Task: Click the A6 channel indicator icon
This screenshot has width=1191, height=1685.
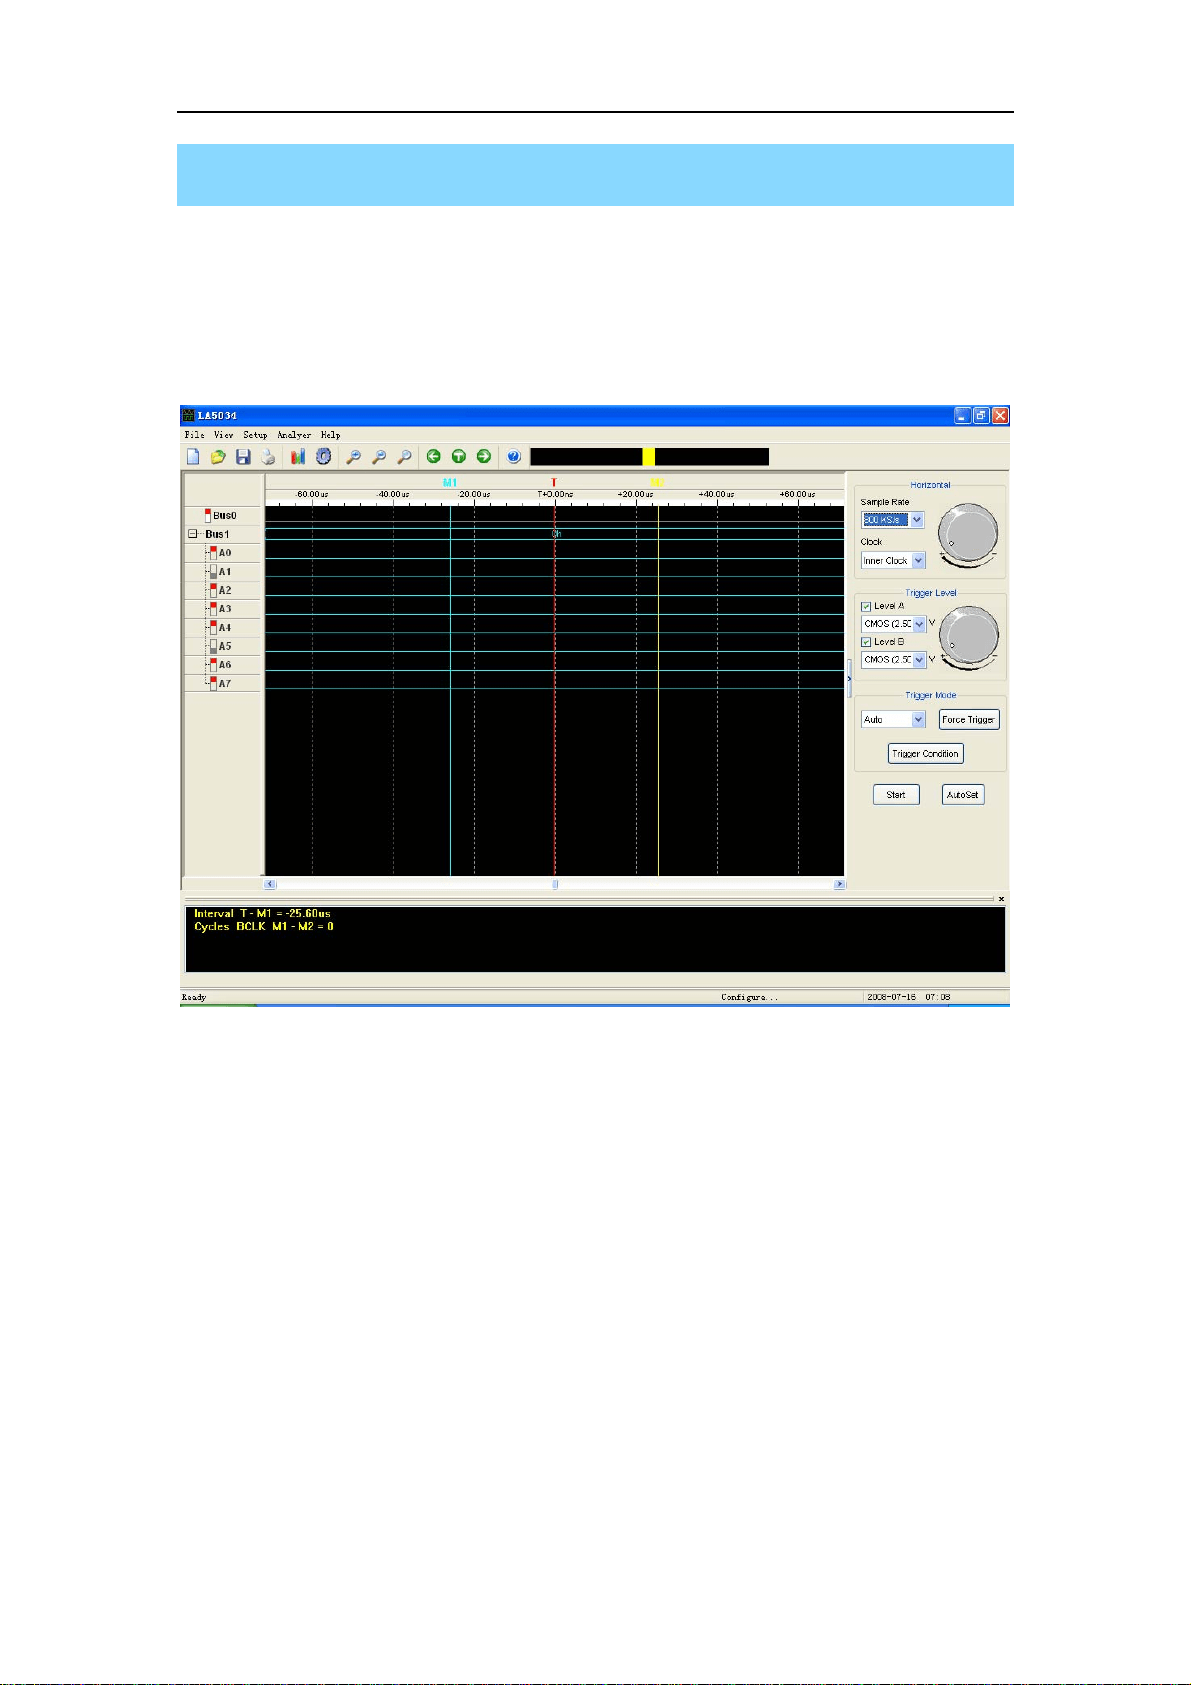Action: [x=213, y=665]
